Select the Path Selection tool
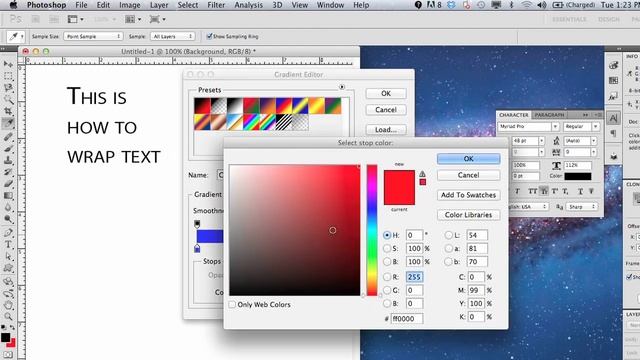The height and width of the screenshot is (360, 640). (8, 256)
